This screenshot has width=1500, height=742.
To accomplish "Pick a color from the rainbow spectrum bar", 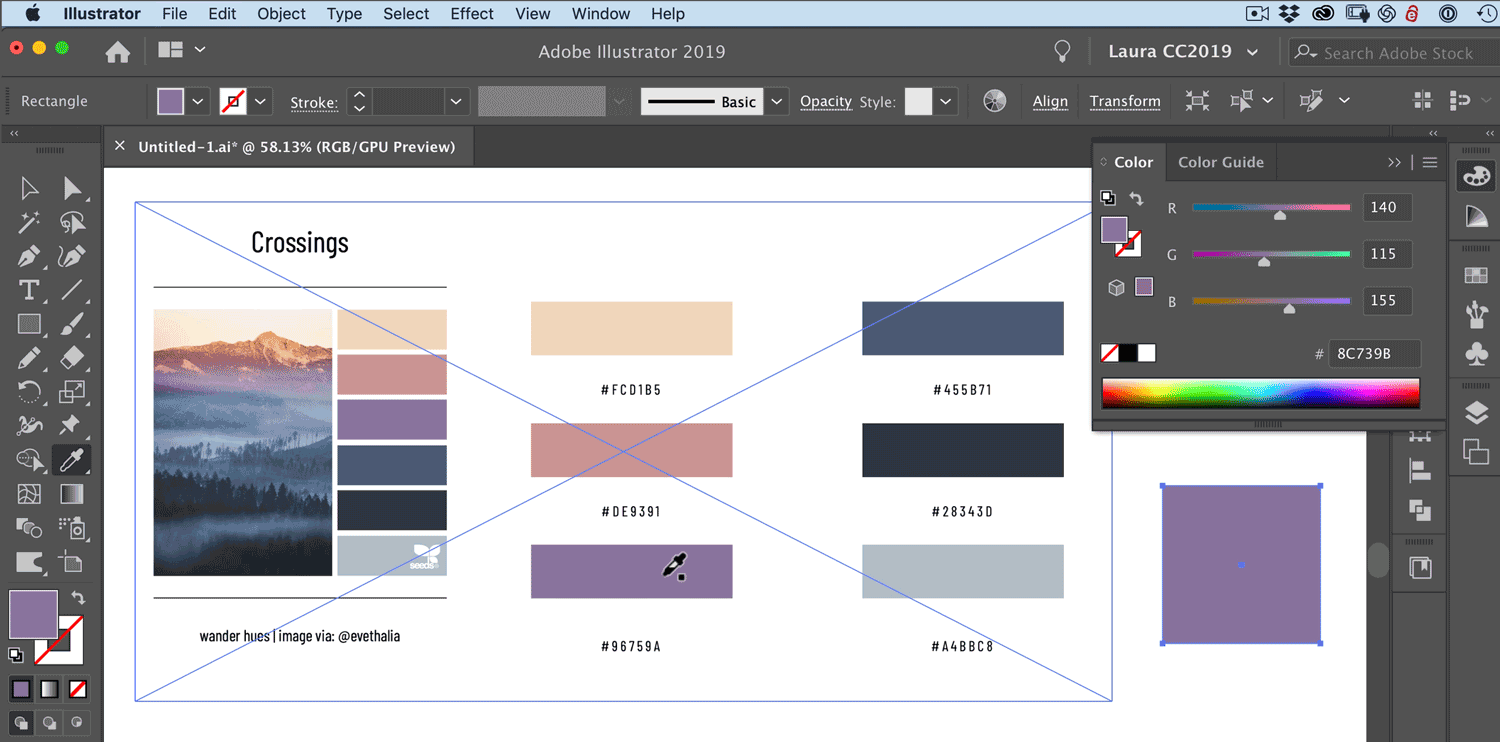I will (x=1260, y=392).
